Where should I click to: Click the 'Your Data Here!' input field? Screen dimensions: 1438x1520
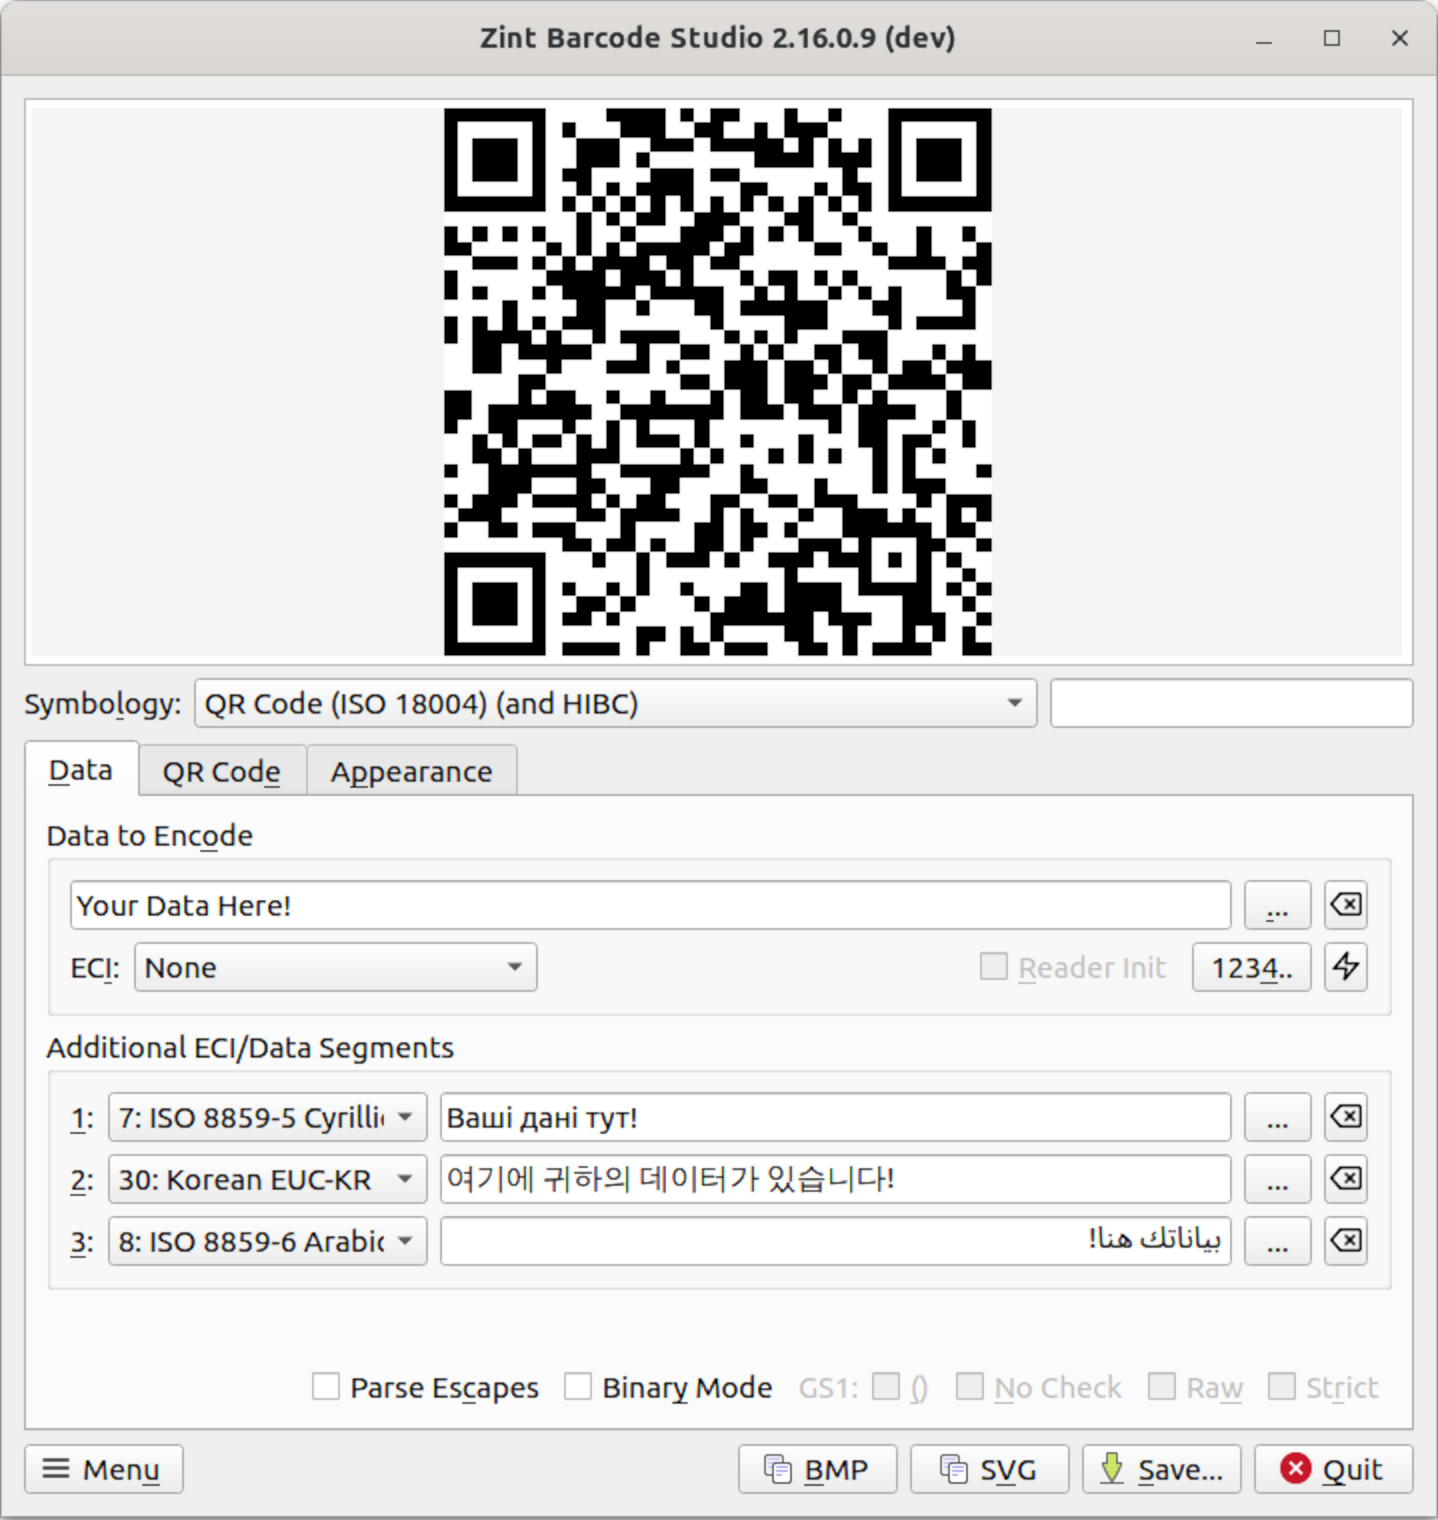point(651,905)
